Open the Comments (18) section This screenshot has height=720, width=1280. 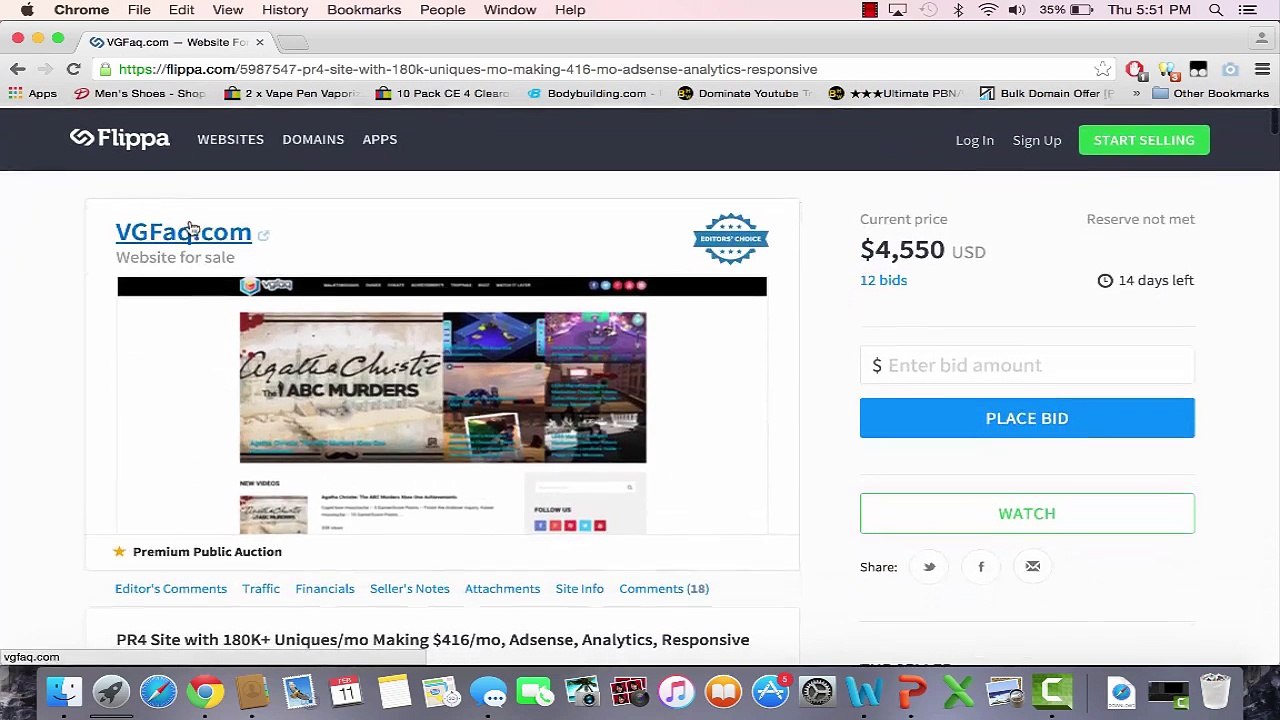click(664, 589)
